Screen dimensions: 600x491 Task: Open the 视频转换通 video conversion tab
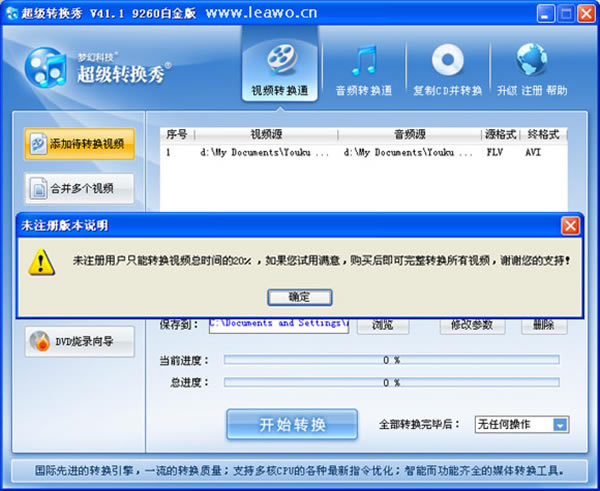(280, 65)
